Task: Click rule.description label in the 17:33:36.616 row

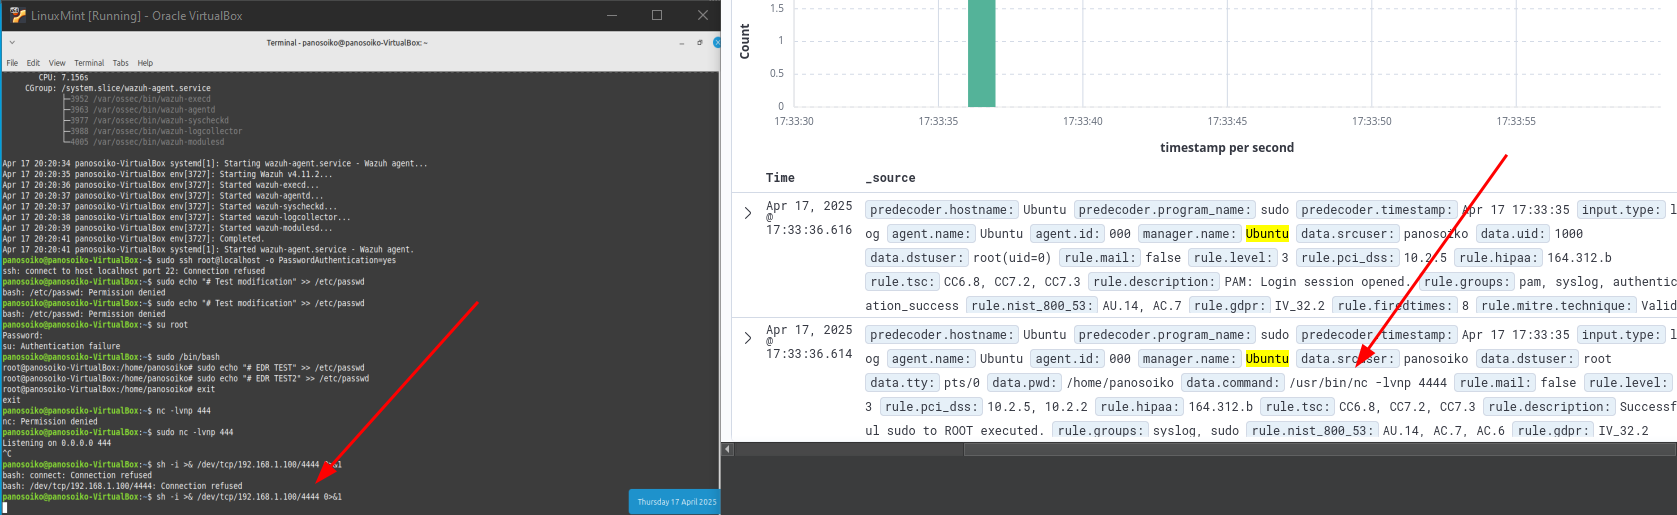Action: (1152, 282)
